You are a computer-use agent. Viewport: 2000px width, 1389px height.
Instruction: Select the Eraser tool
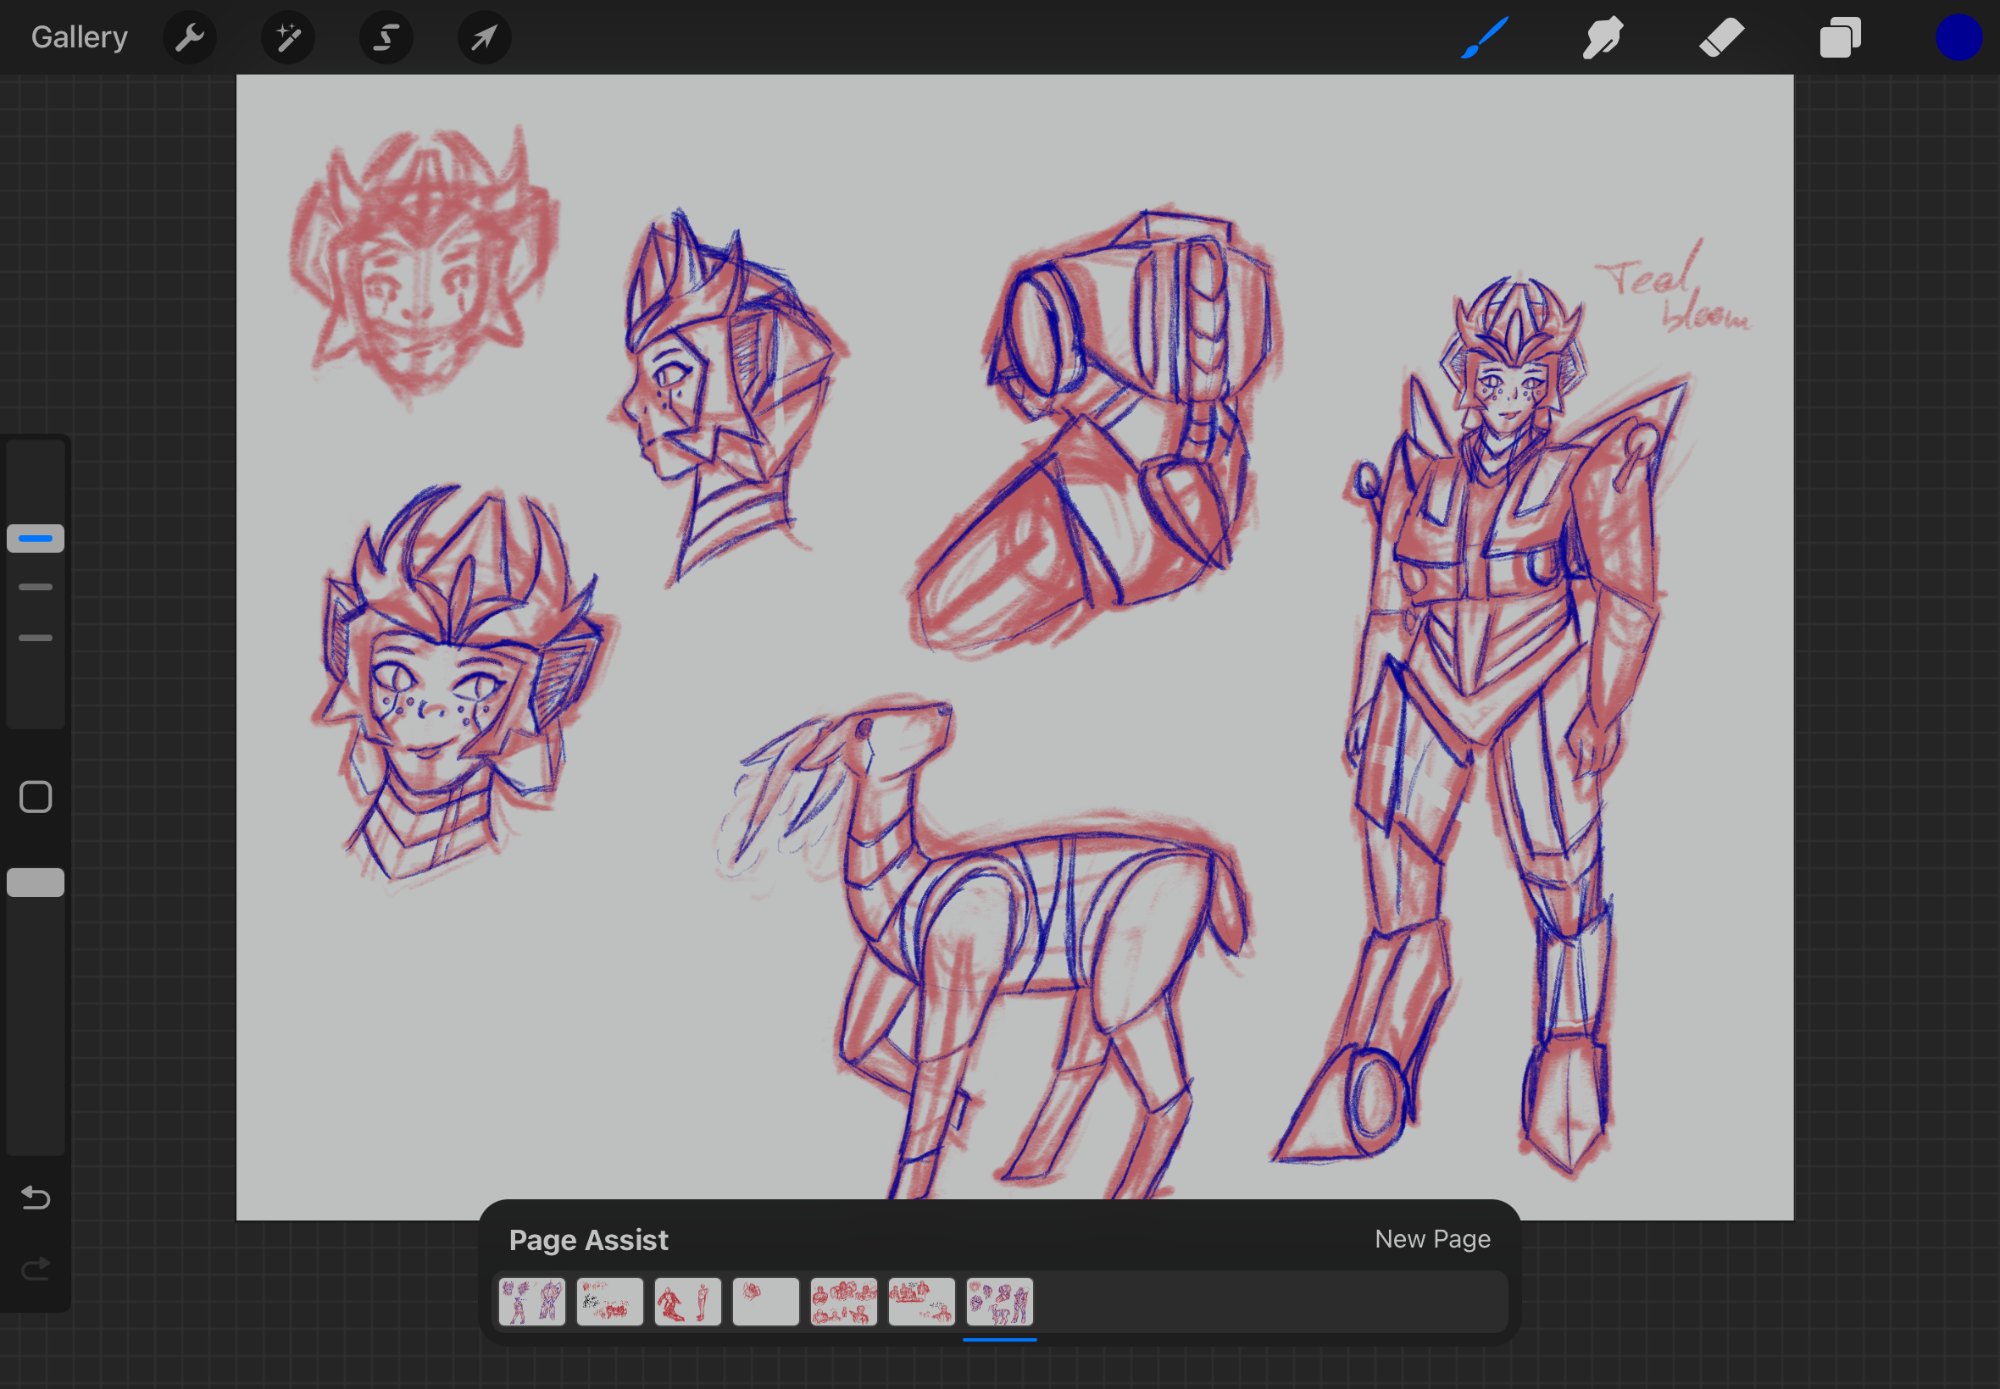(1721, 38)
